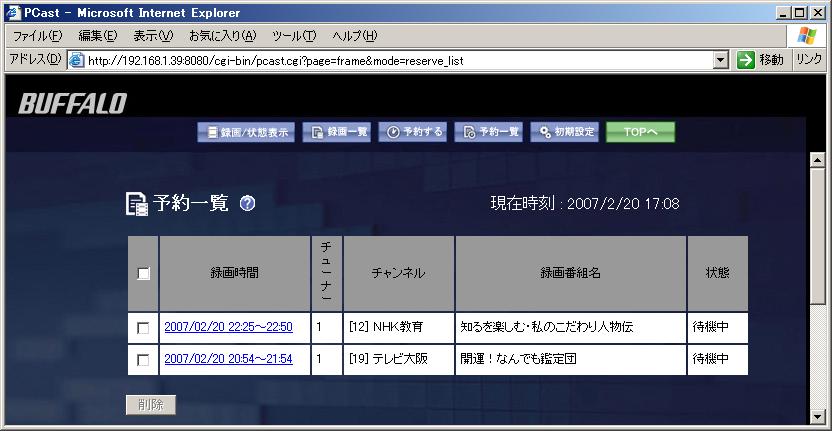832x431 pixels.
Task: Check the box for the NHK教育 reservation
Action: (143, 328)
